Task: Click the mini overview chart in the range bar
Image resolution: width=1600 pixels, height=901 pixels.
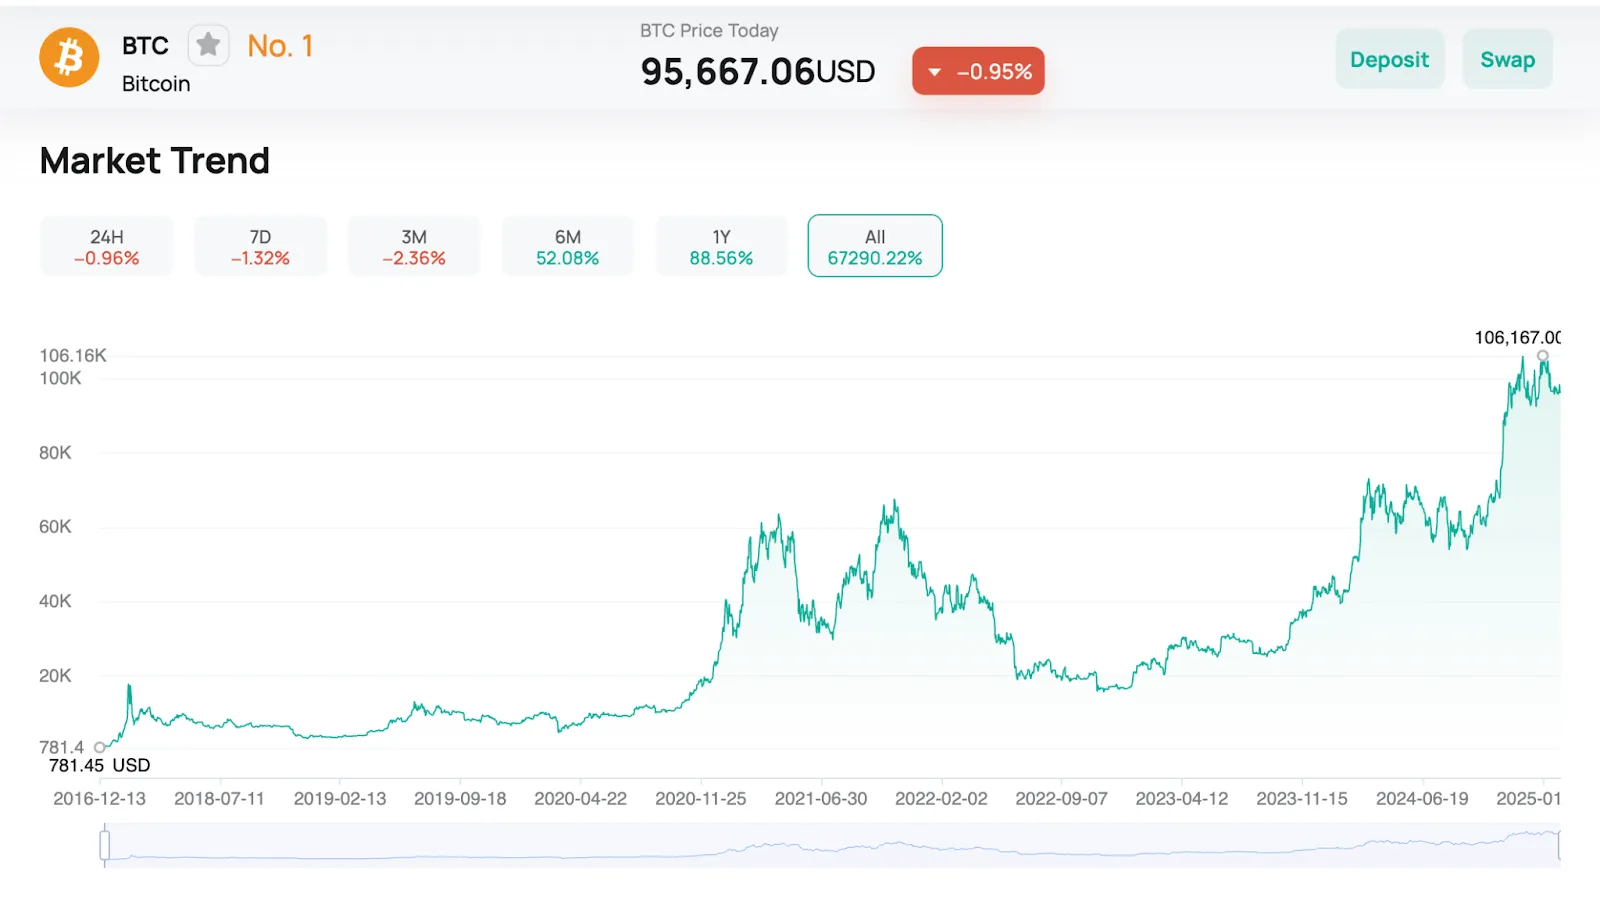Action: click(x=831, y=845)
